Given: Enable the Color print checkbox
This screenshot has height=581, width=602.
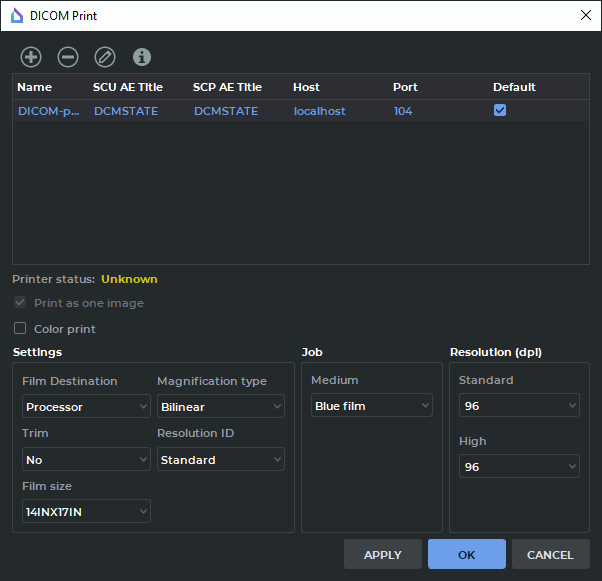Looking at the screenshot, I should [x=20, y=328].
